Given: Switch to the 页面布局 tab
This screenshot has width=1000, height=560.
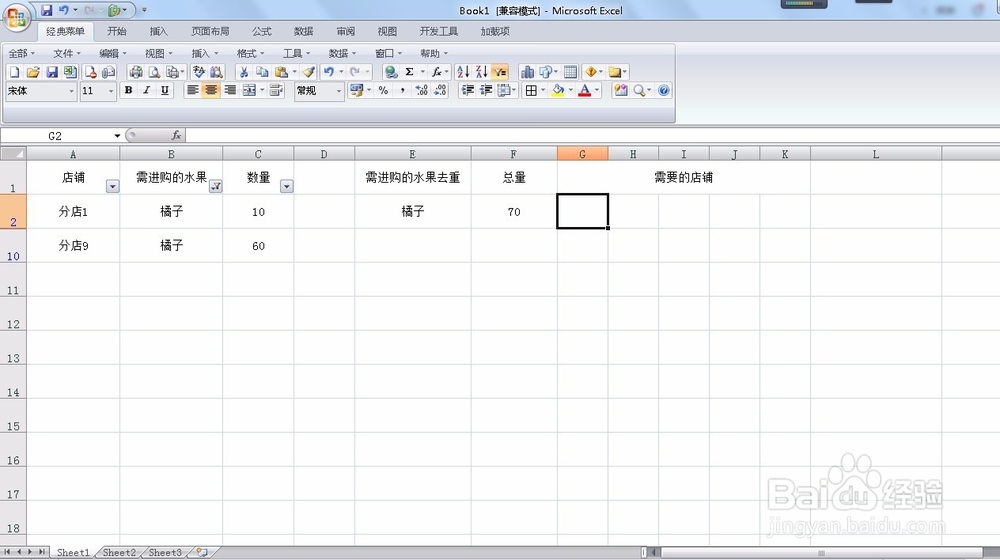Looking at the screenshot, I should pos(210,31).
